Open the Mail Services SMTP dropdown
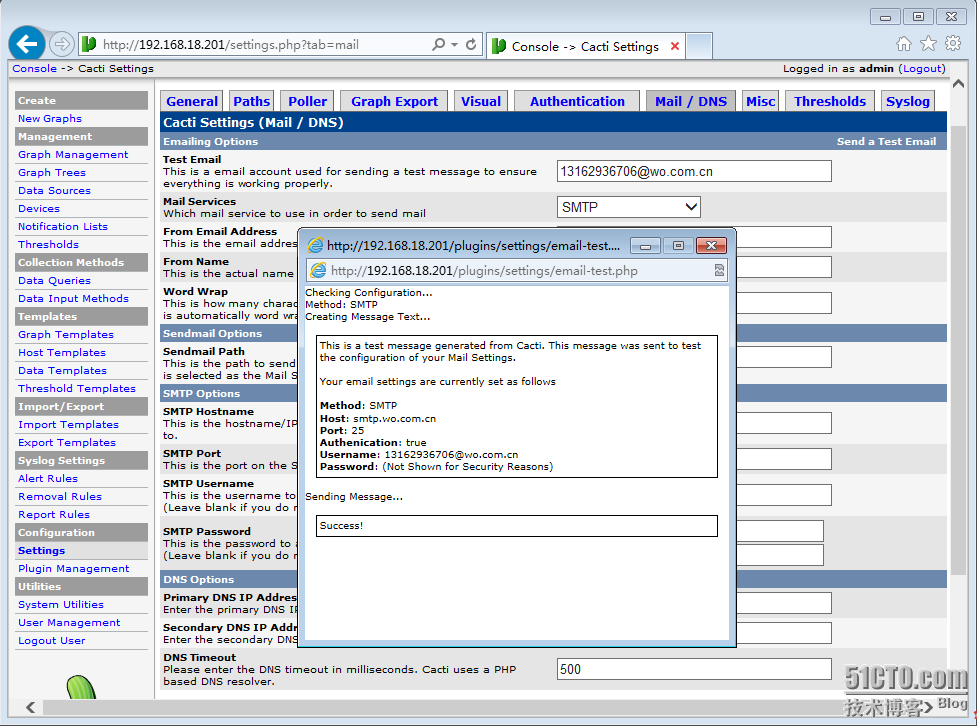977x726 pixels. (629, 207)
